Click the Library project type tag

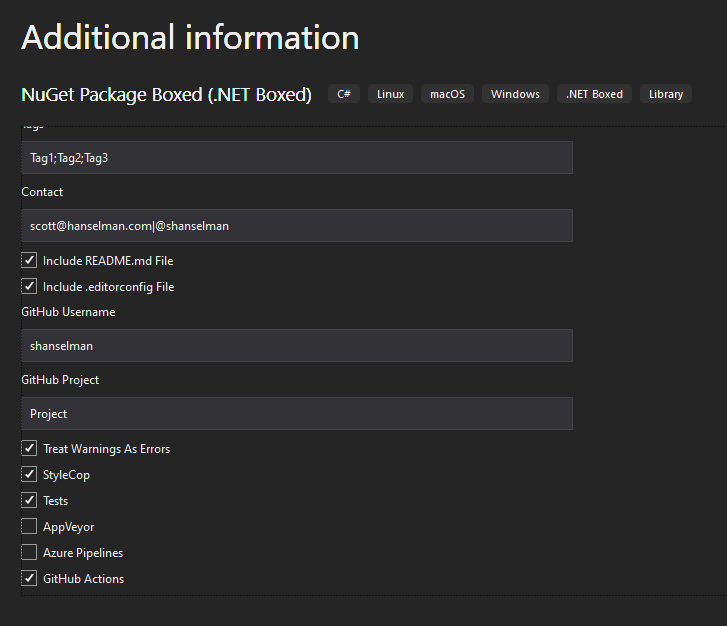pyautogui.click(x=666, y=94)
